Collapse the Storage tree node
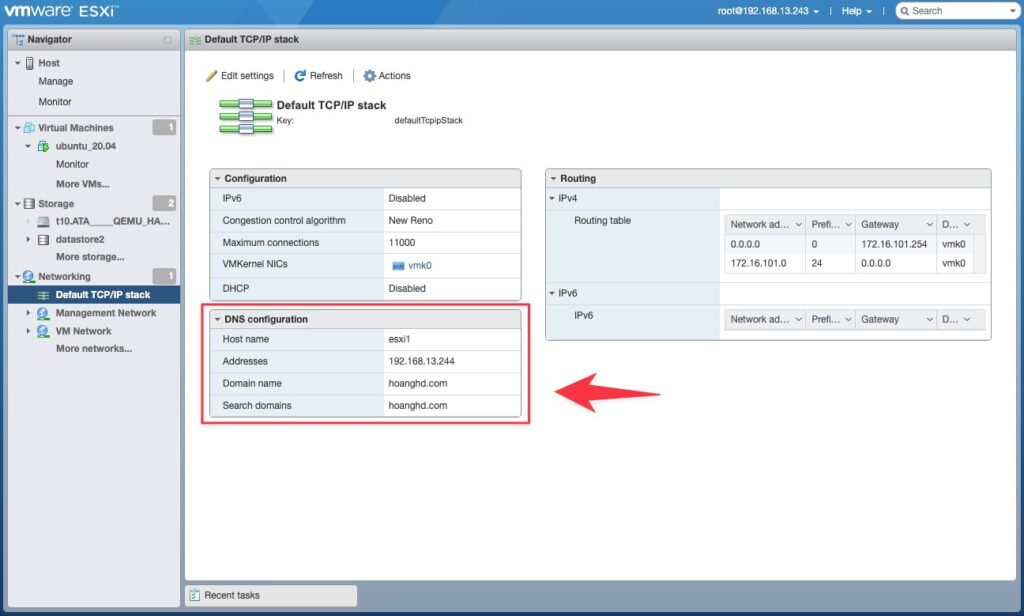Viewport: 1024px width, 616px height. coord(18,204)
